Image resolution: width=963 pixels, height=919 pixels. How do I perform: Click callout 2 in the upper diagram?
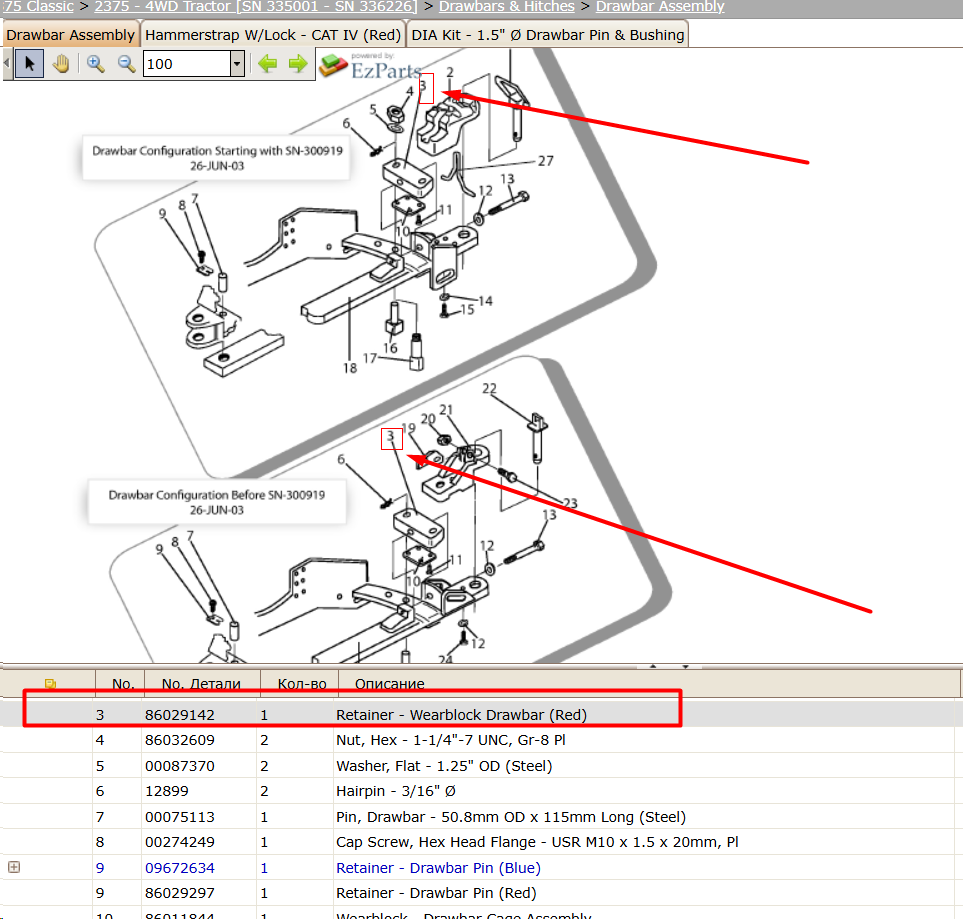[450, 72]
